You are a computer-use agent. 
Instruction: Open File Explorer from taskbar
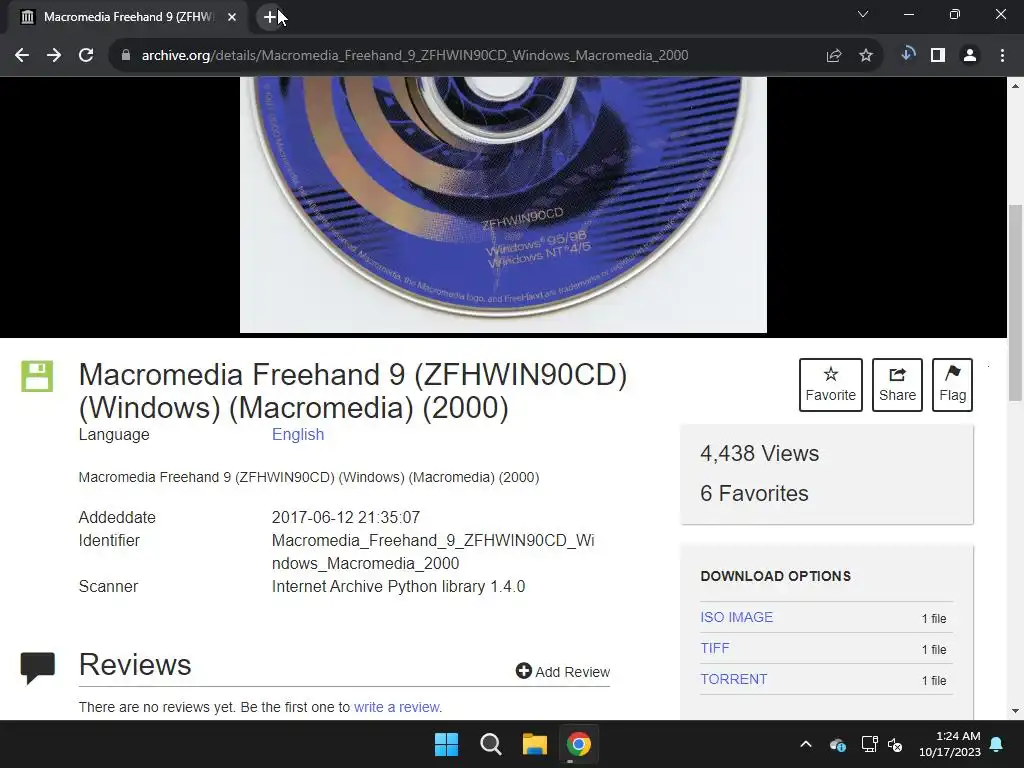534,744
